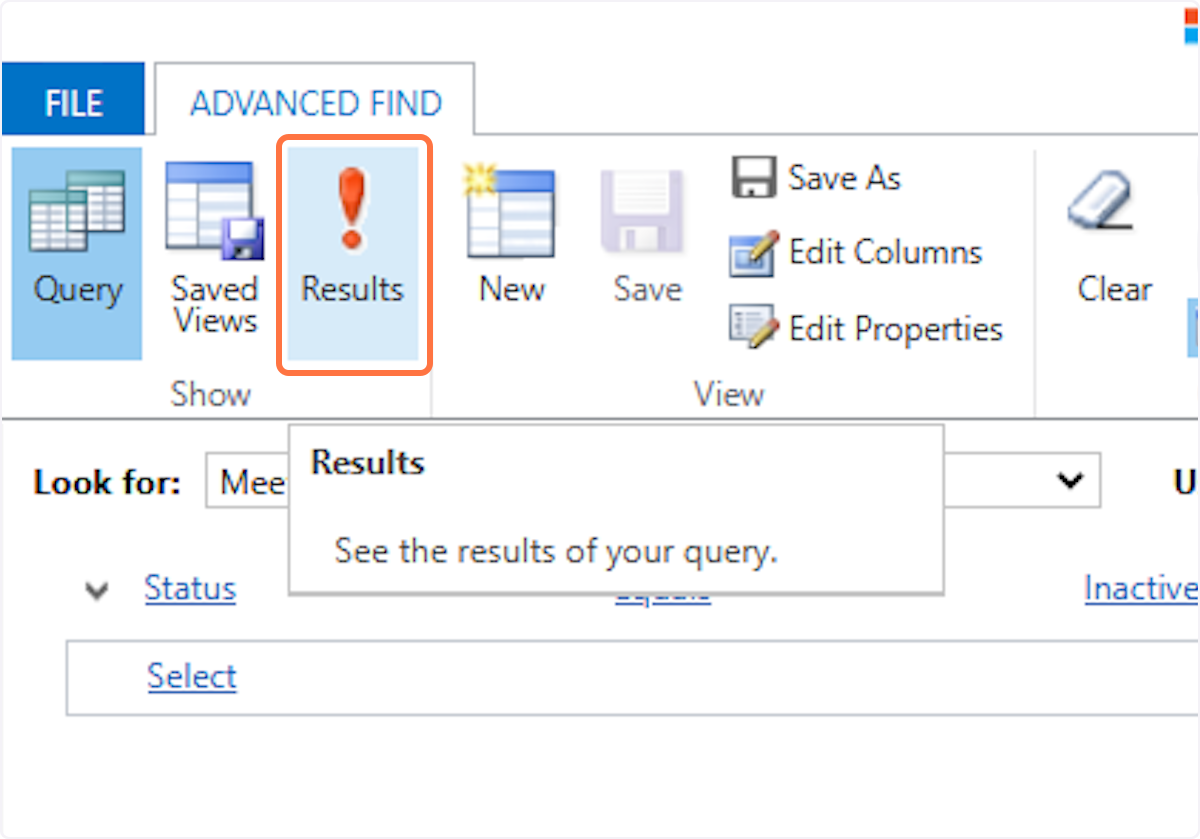Click the Status field link
This screenshot has width=1200, height=839.
(190, 588)
